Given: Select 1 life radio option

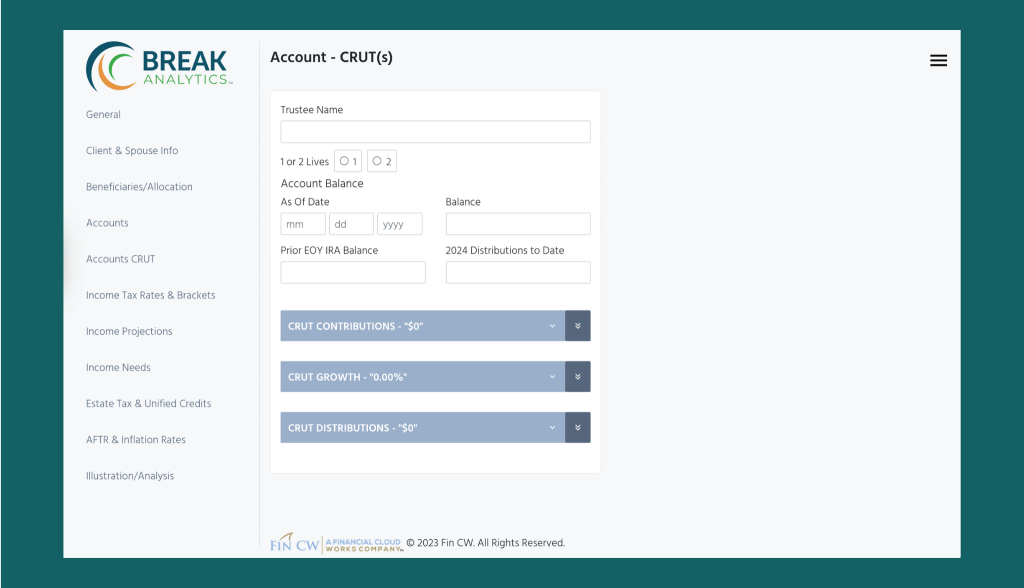Looking at the screenshot, I should (x=344, y=161).
